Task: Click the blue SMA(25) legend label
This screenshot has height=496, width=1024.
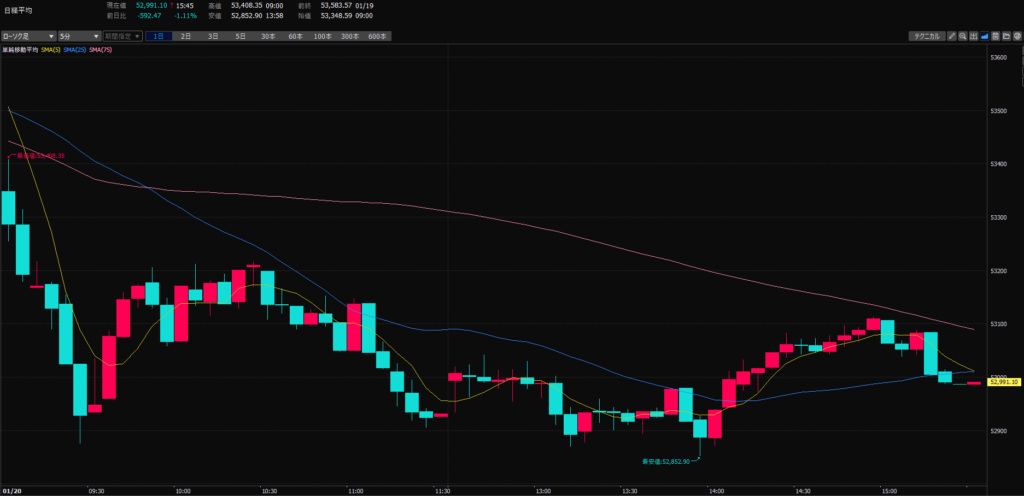Action: [x=75, y=49]
